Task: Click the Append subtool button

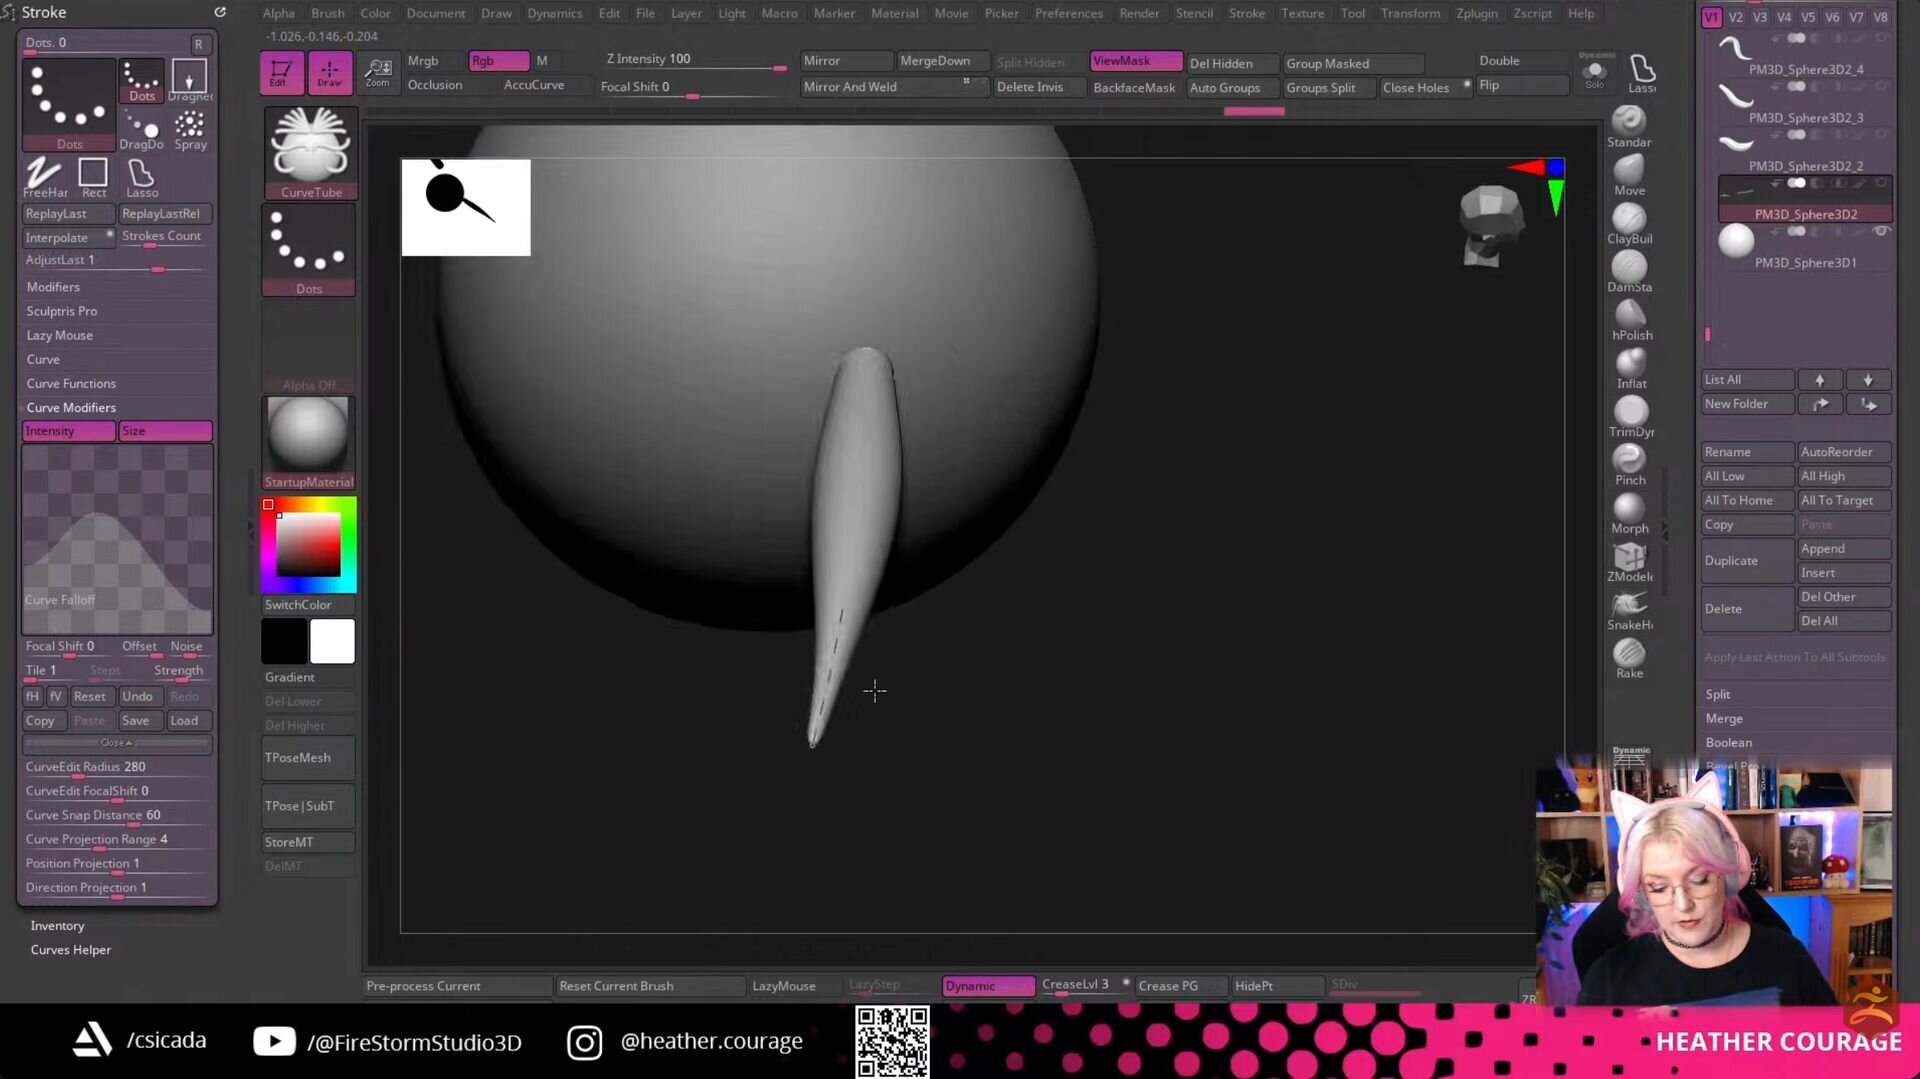Action: (1844, 549)
